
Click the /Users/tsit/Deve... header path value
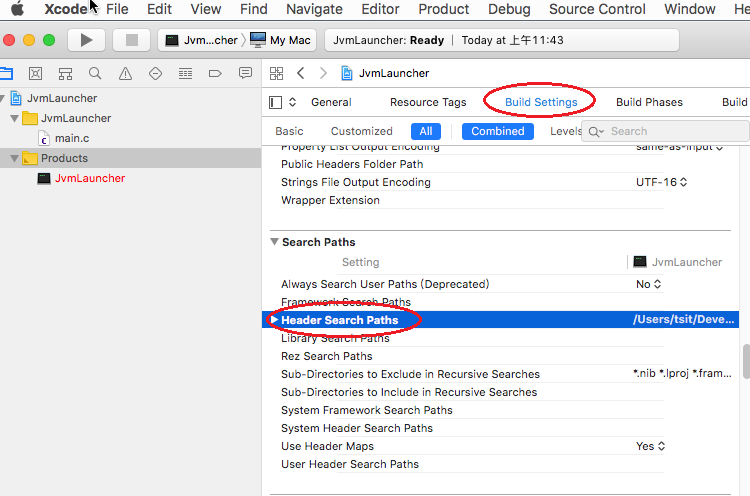(684, 320)
